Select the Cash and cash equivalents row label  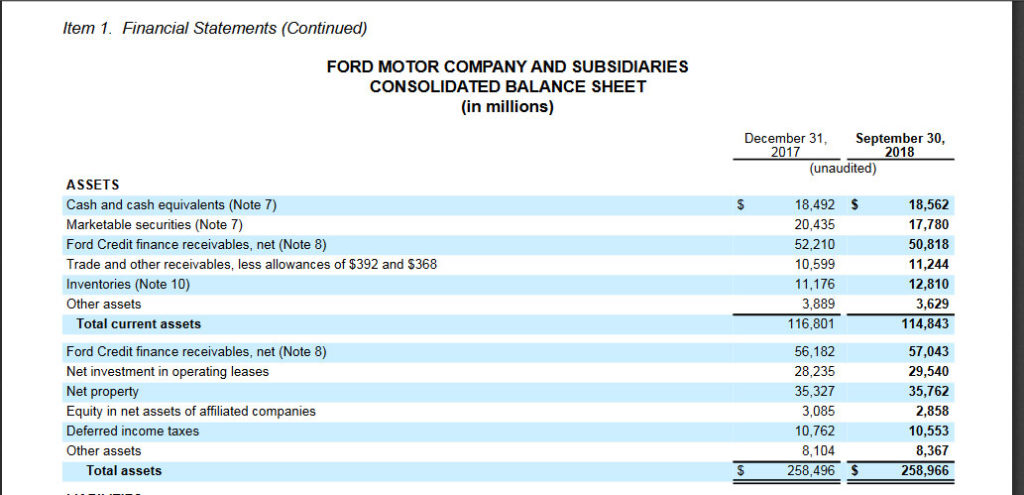pos(171,205)
